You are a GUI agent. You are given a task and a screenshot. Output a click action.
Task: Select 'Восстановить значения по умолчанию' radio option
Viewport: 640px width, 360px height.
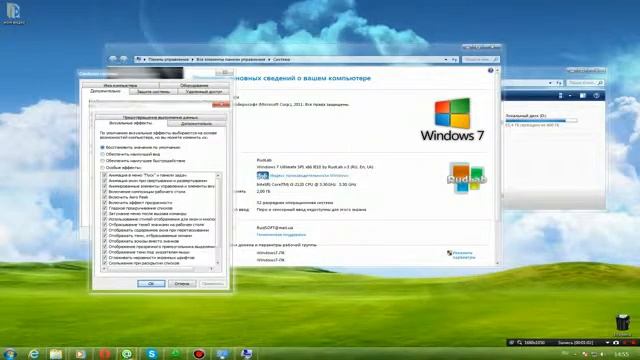pyautogui.click(x=102, y=147)
